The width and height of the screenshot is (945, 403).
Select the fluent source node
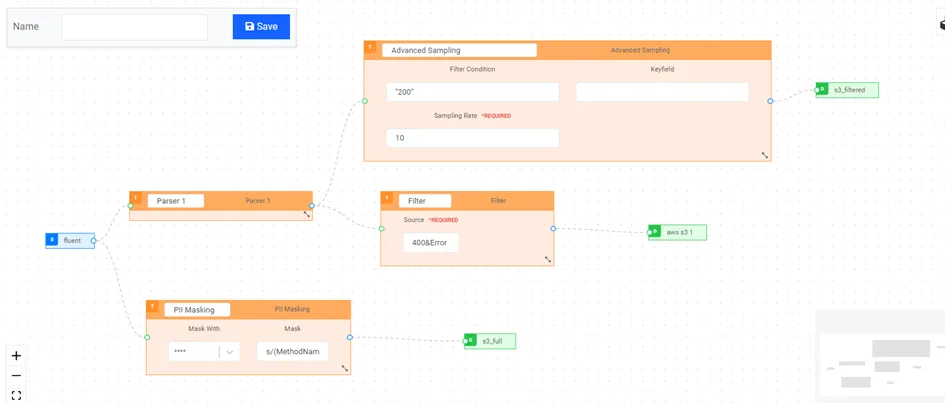[x=70, y=240]
